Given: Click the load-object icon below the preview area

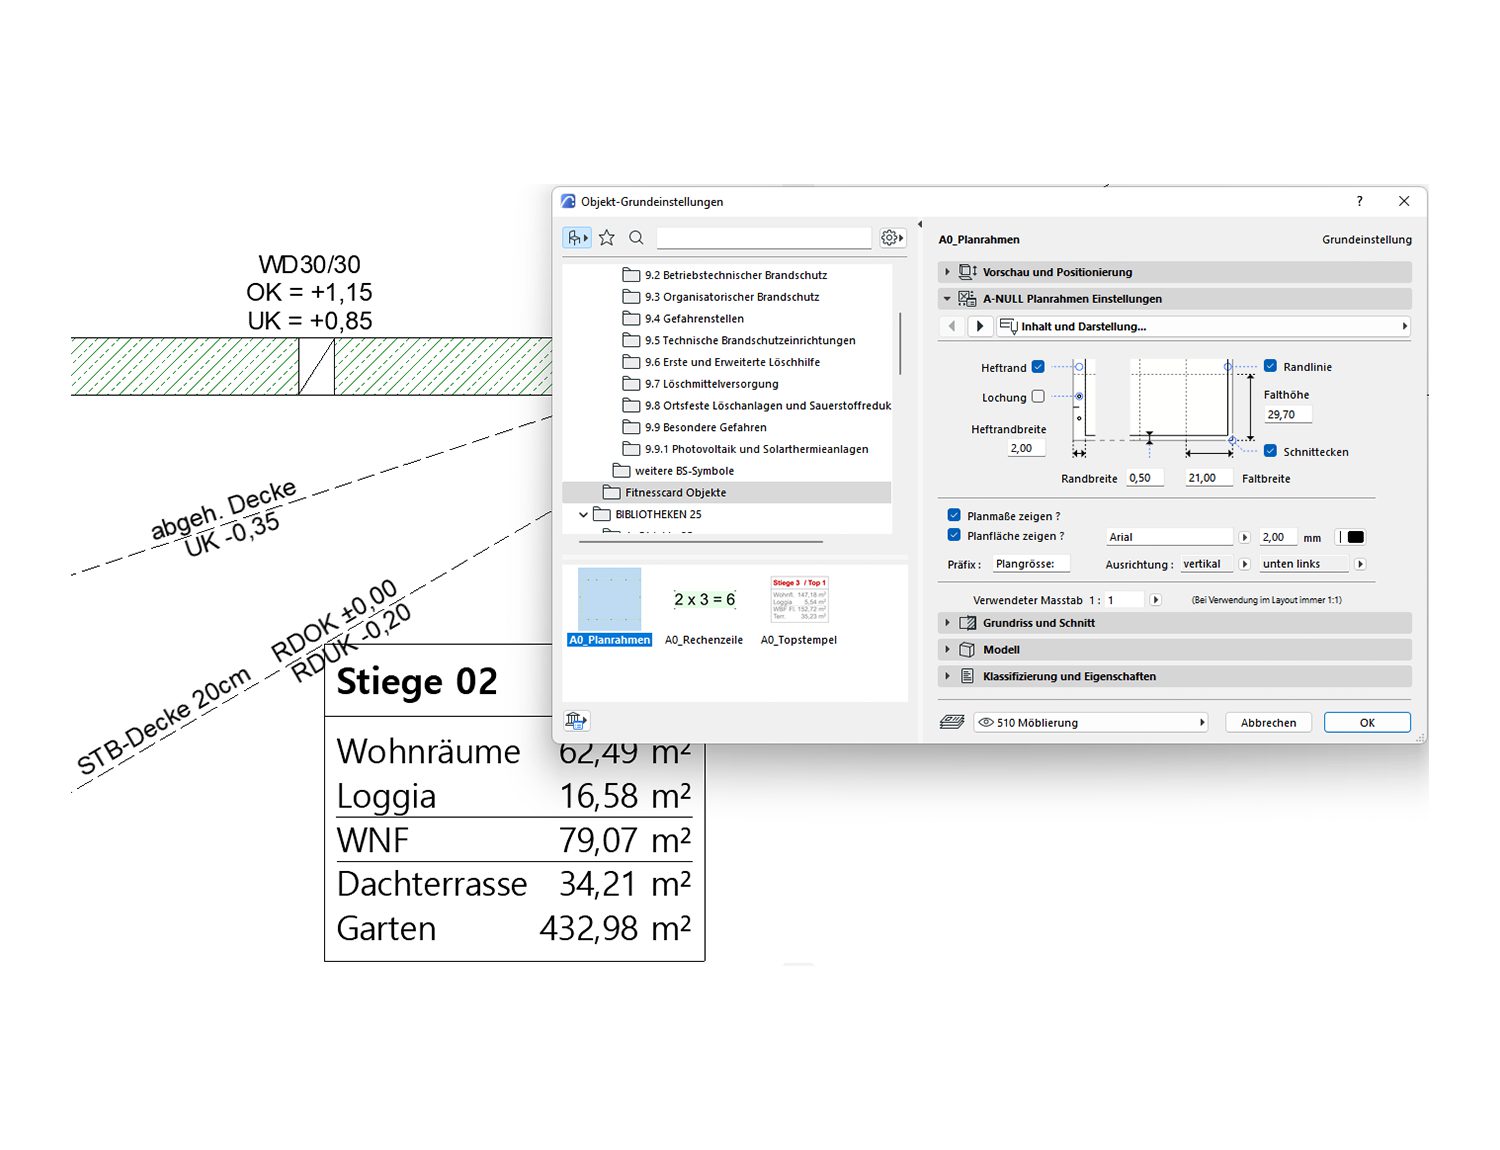Looking at the screenshot, I should click(x=576, y=721).
